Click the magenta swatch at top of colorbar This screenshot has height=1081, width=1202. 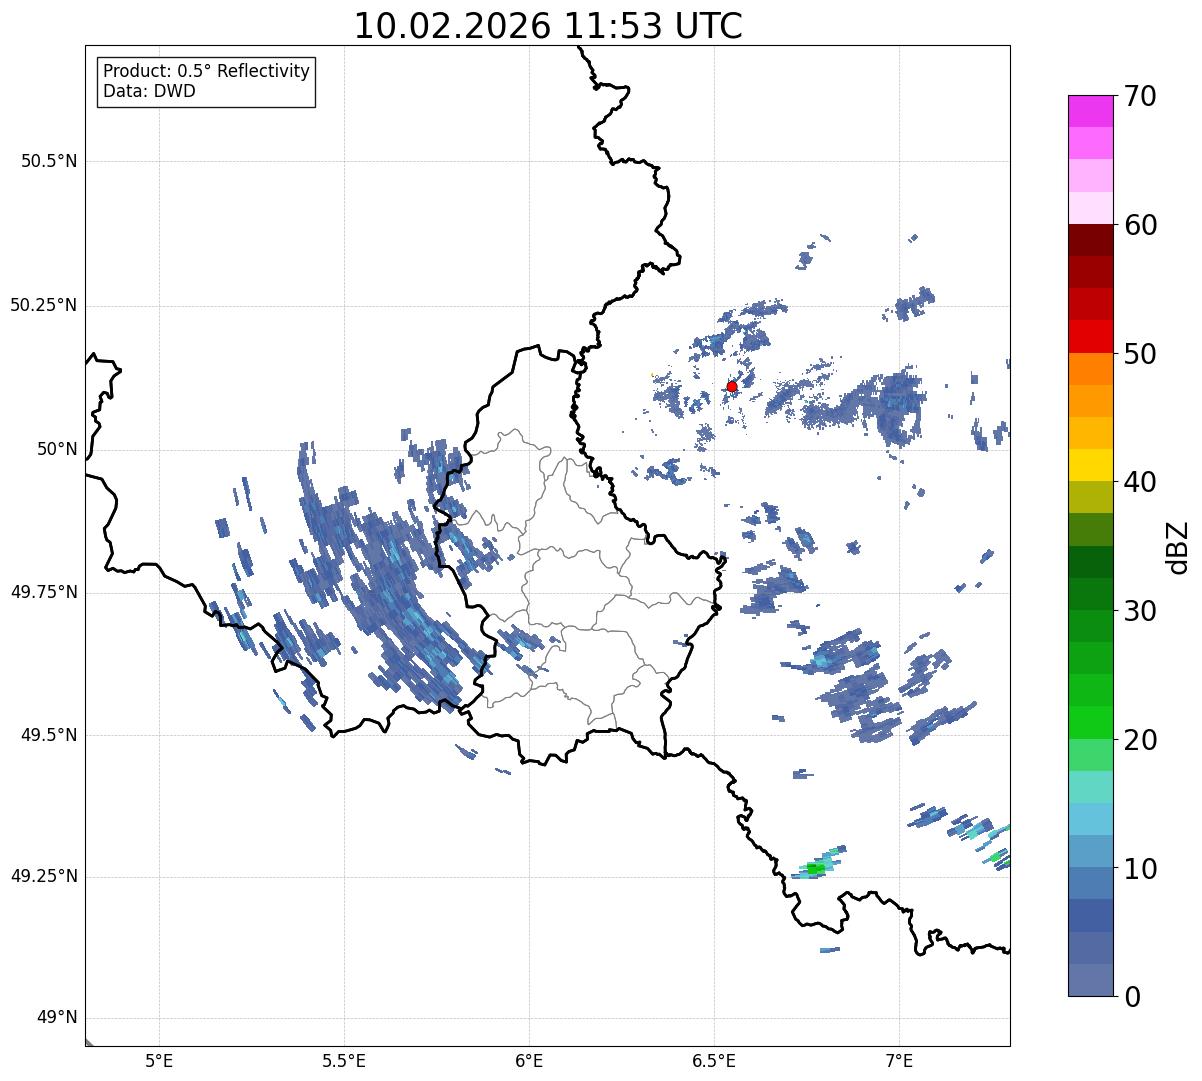(1091, 111)
